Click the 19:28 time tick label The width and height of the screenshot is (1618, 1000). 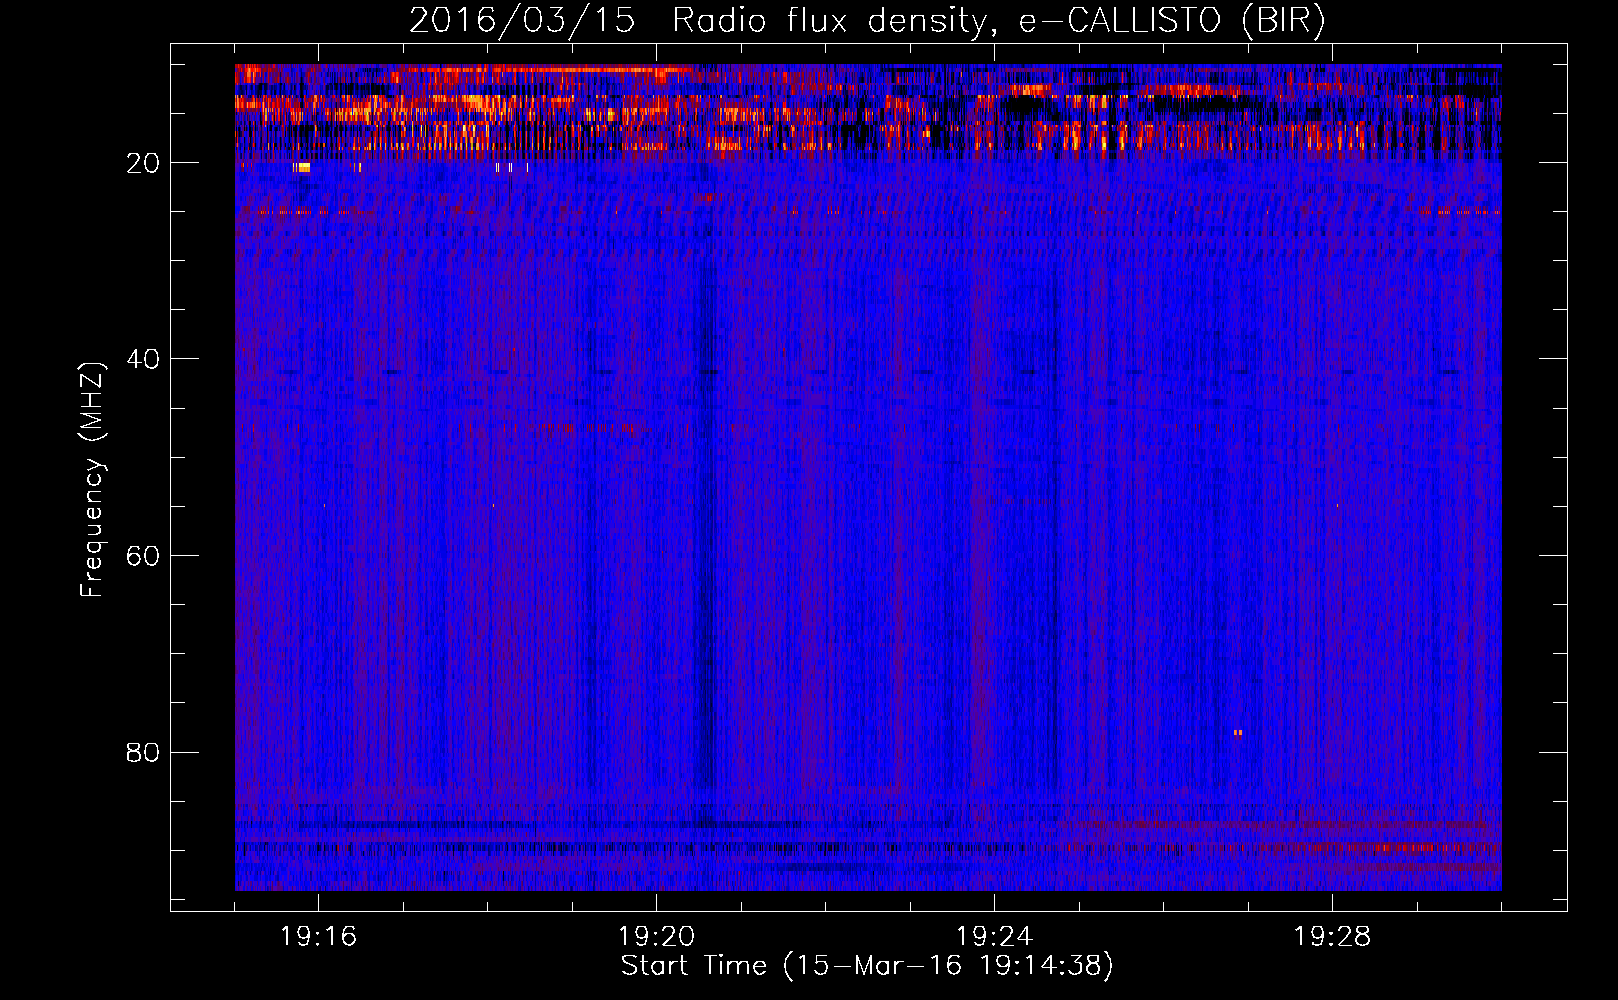click(1332, 937)
